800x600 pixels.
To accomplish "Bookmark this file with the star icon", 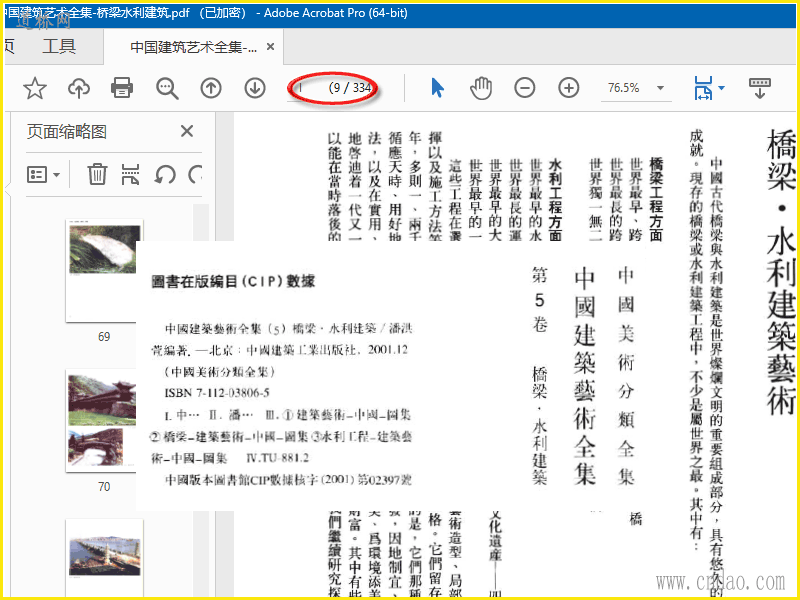I will click(x=35, y=88).
